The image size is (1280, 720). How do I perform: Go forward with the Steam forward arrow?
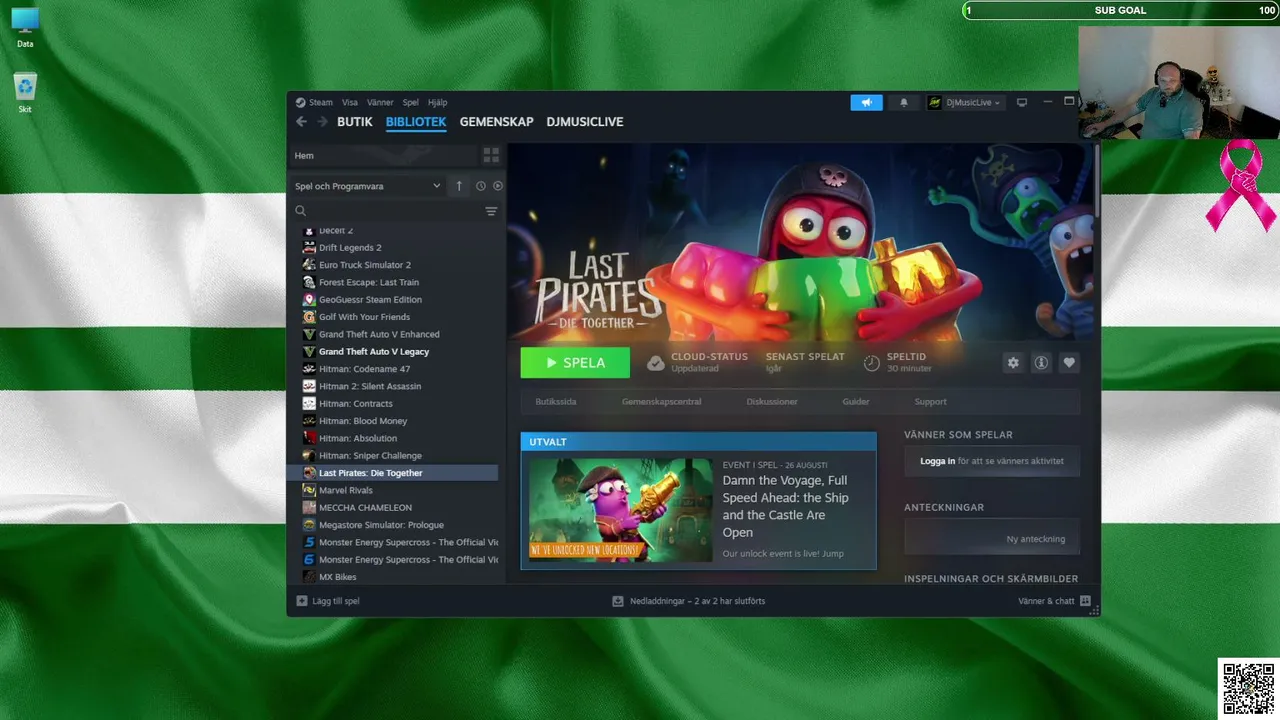[x=322, y=122]
